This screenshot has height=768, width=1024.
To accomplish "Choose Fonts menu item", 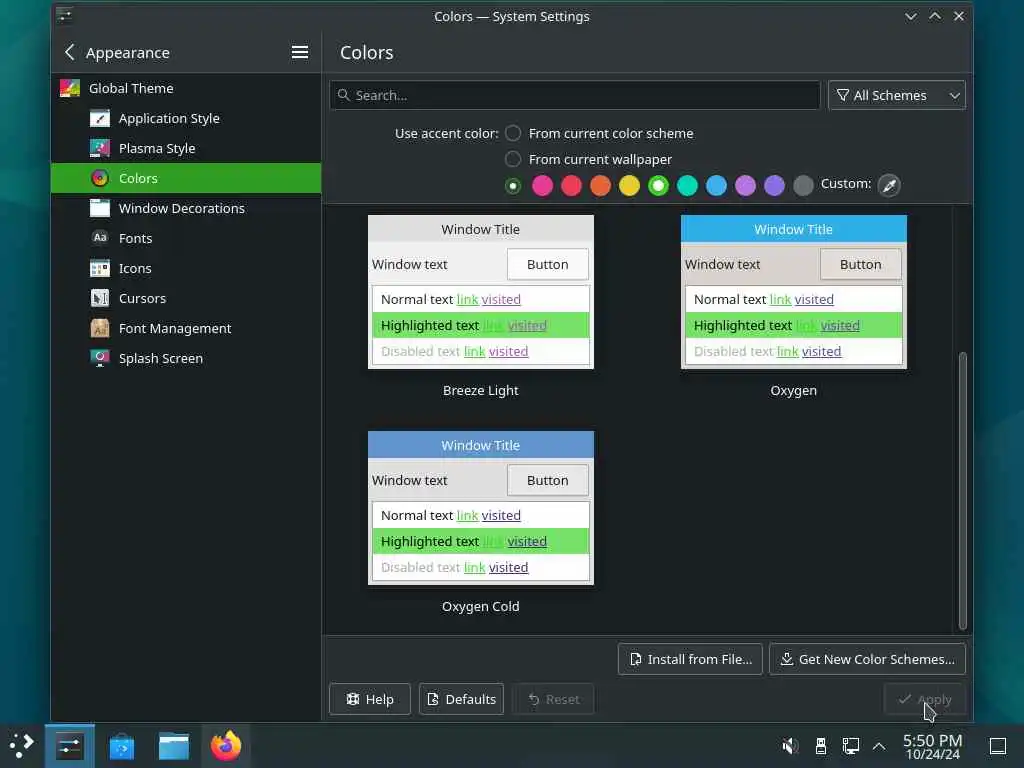I will [x=185, y=238].
